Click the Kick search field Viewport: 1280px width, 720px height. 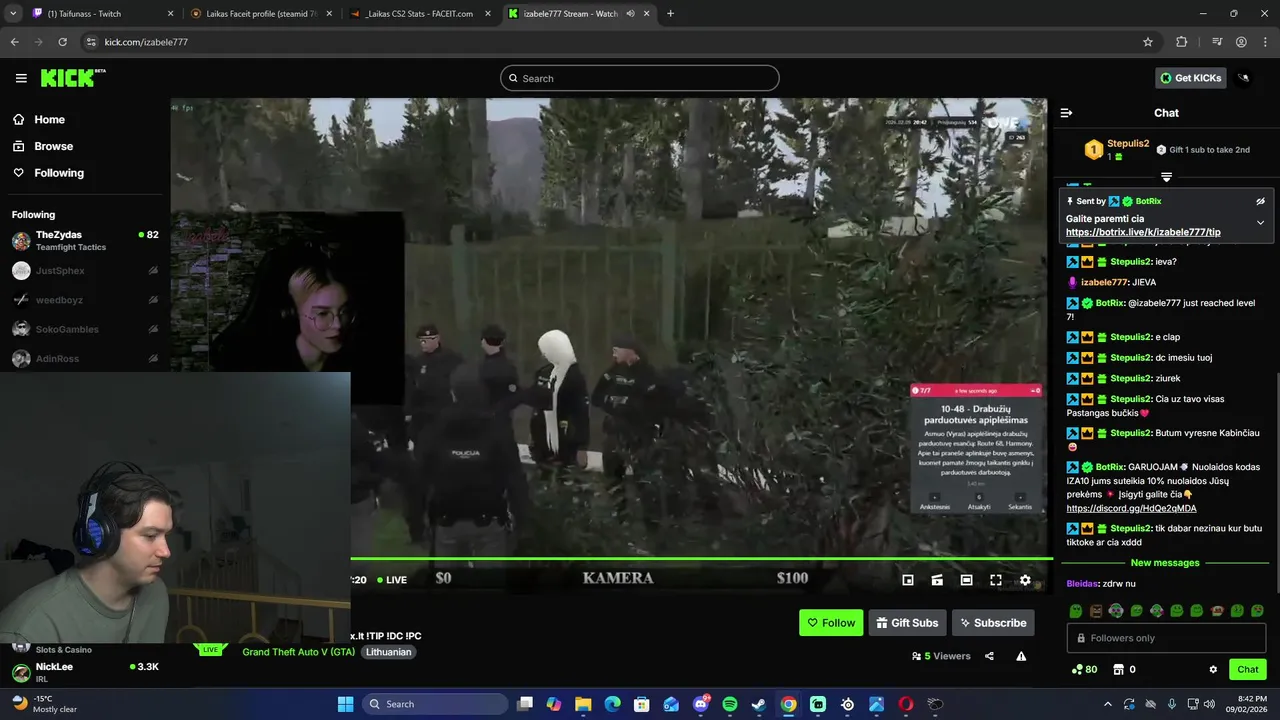[x=640, y=78]
